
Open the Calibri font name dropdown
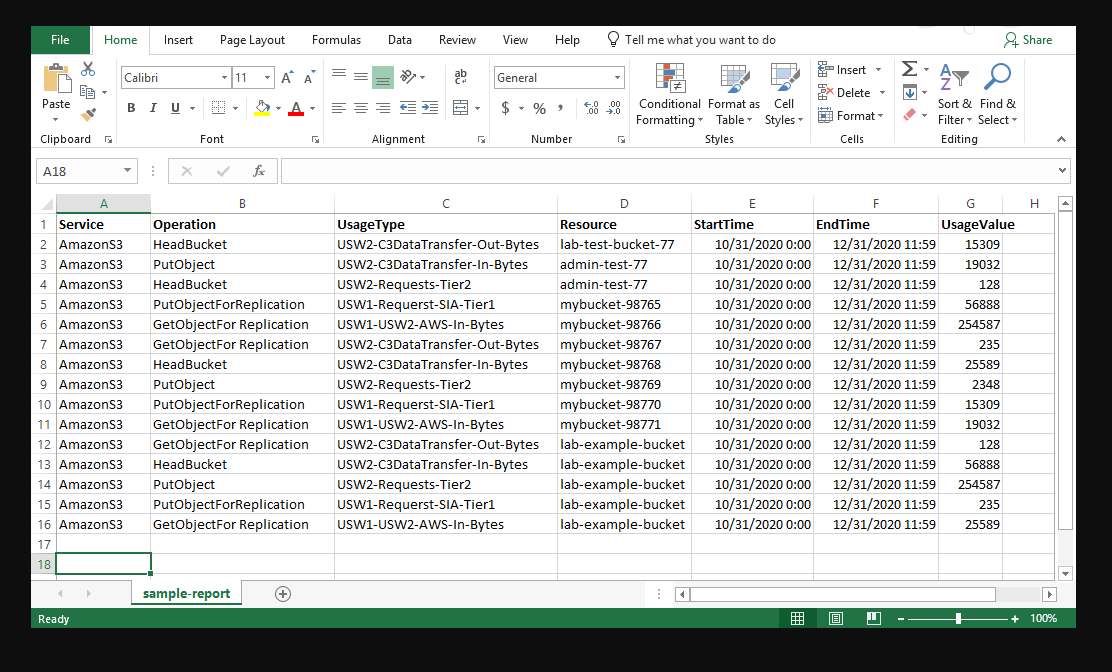tap(224, 78)
